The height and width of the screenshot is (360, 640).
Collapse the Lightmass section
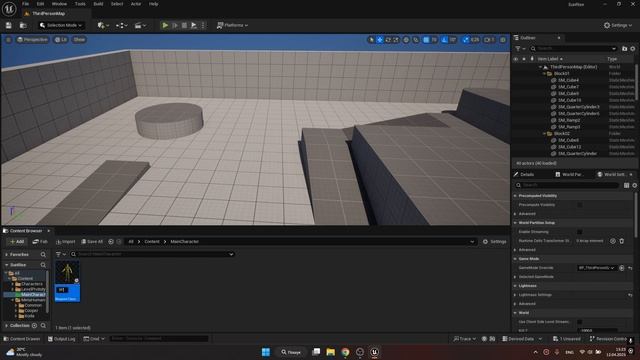pos(516,286)
